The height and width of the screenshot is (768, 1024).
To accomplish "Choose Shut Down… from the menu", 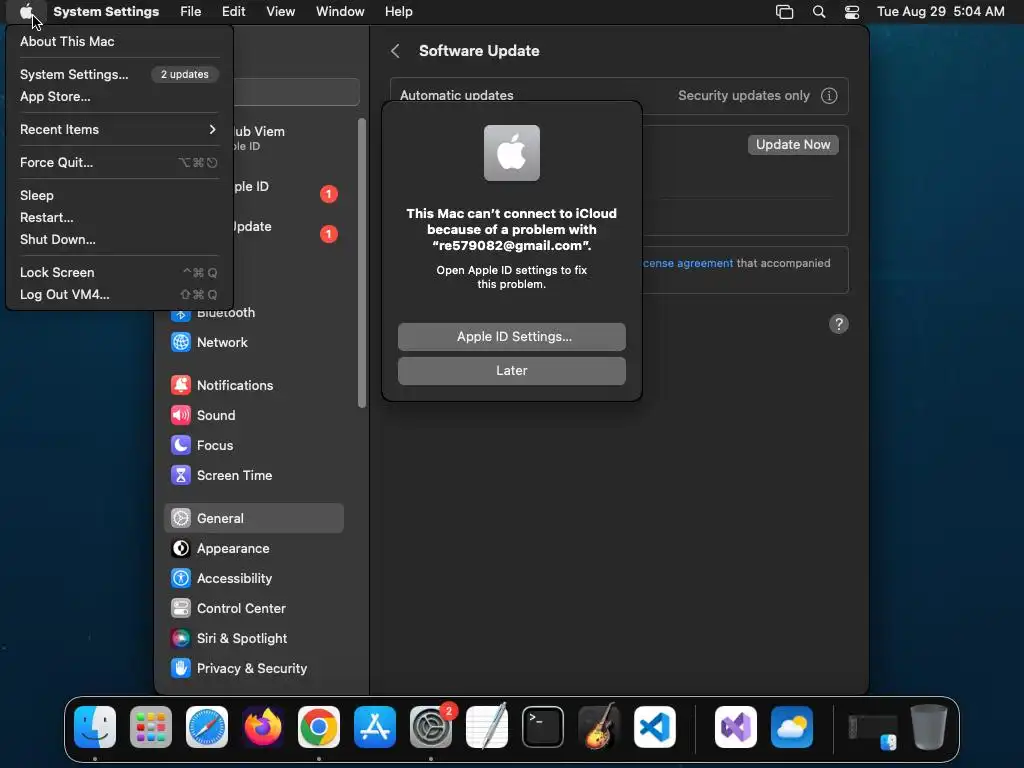I will pyautogui.click(x=119, y=240).
